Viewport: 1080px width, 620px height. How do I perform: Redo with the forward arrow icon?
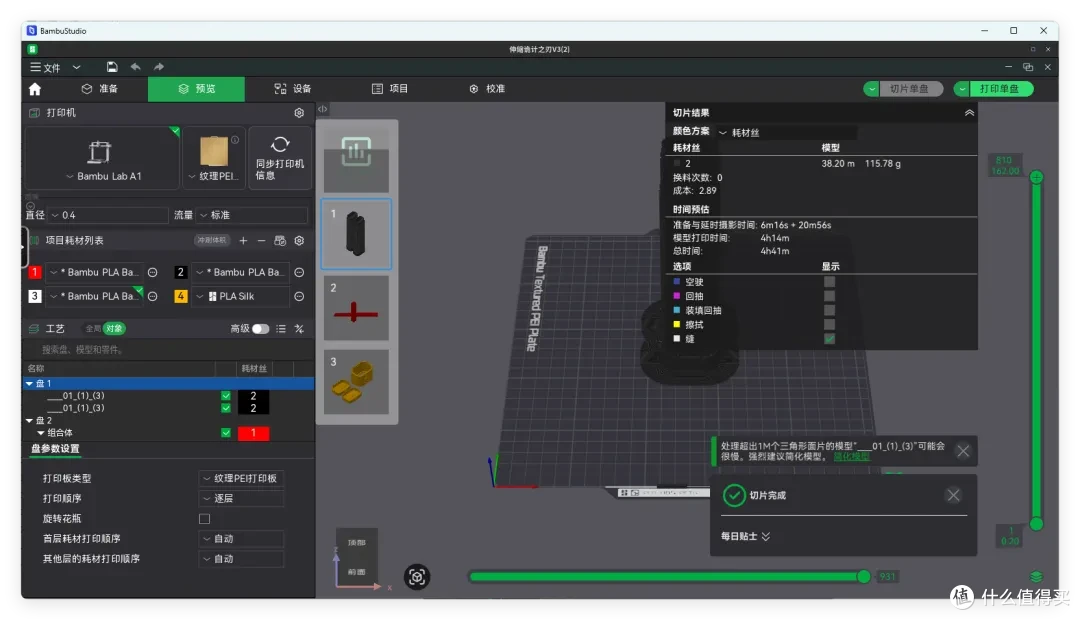159,67
